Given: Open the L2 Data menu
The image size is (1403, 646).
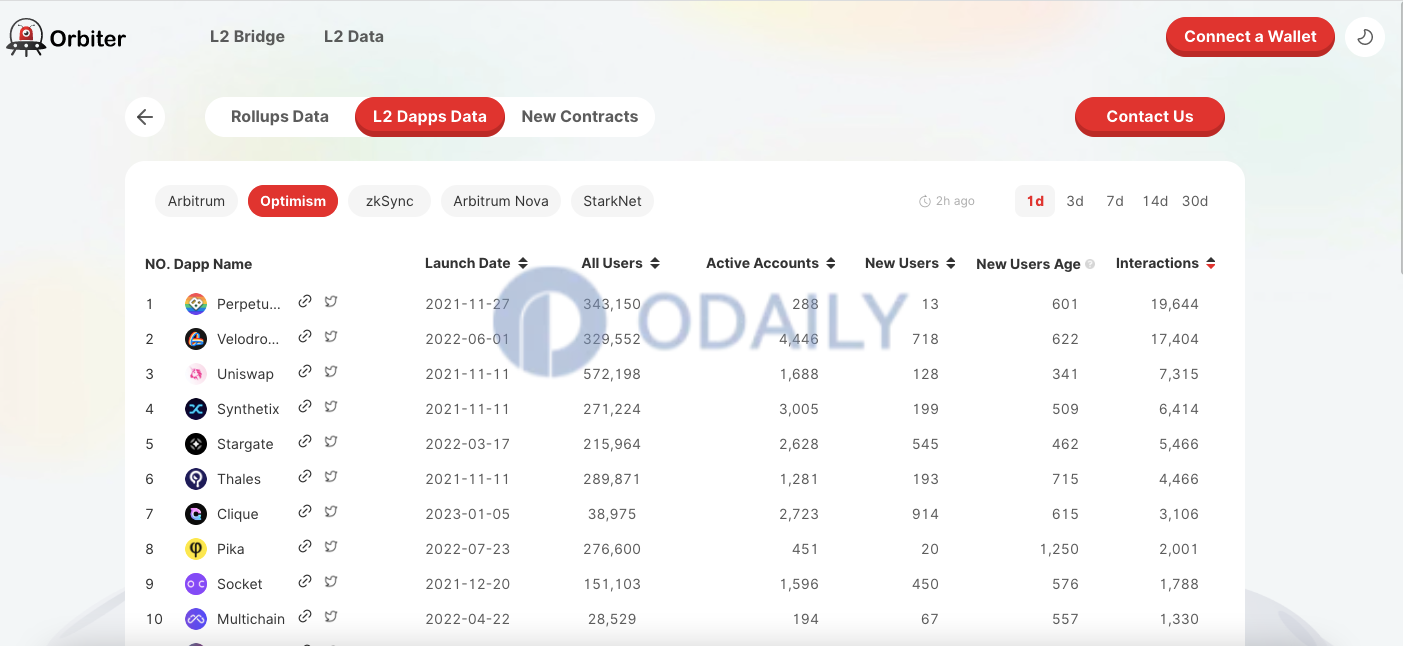Looking at the screenshot, I should (x=354, y=37).
